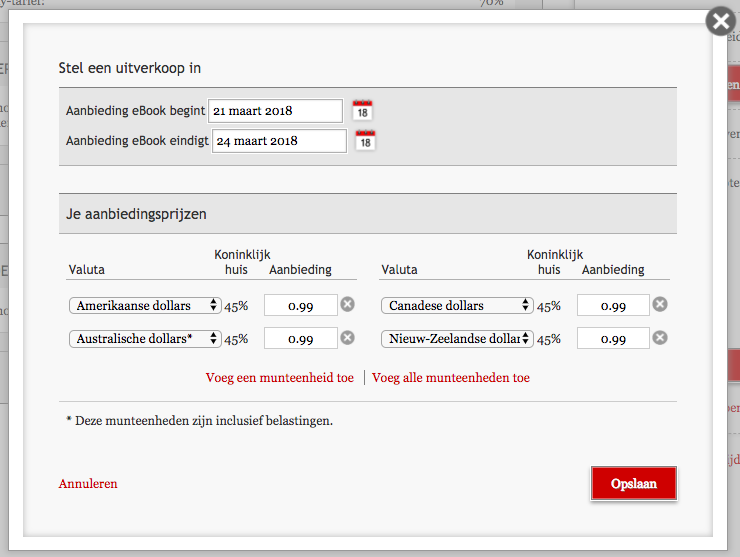Cancel with the Annuleren link

click(88, 484)
